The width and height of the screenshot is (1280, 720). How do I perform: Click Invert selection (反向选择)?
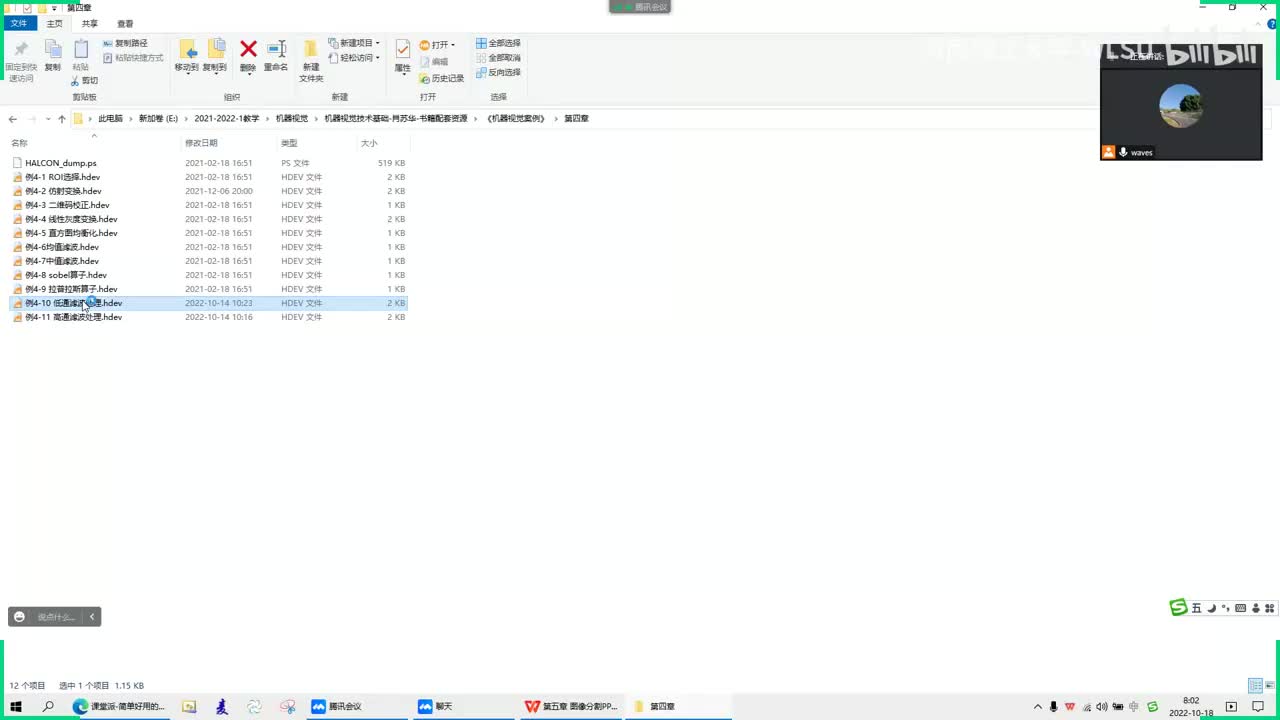pos(498,72)
